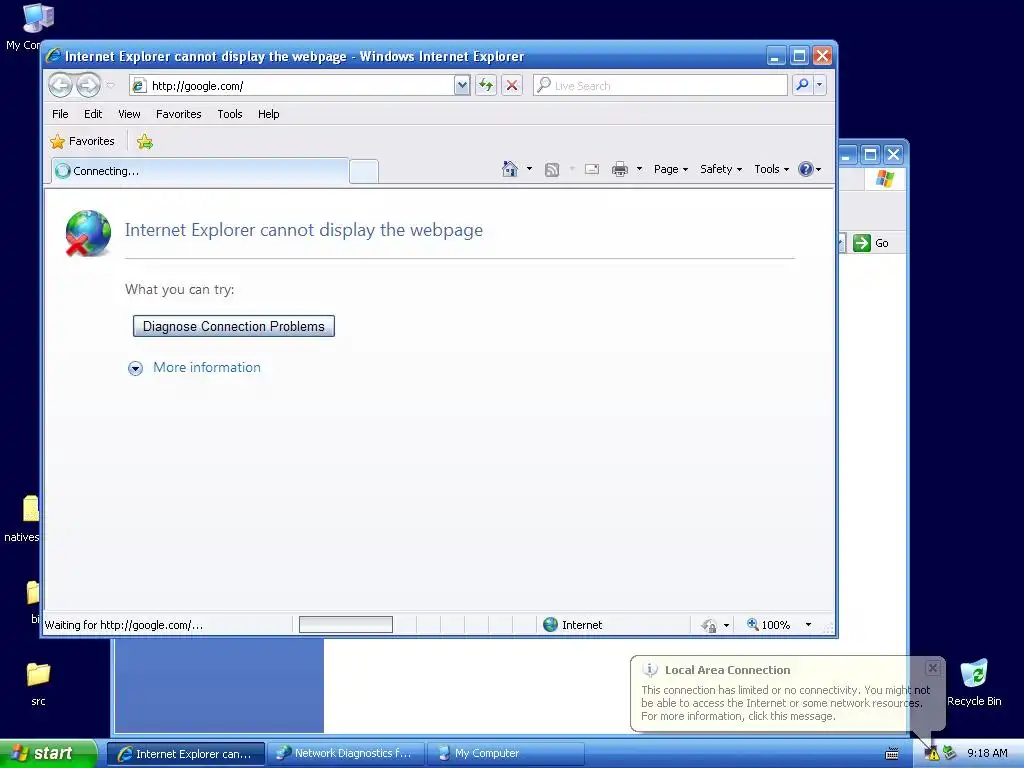Open a new blank tab
This screenshot has width=1024, height=768.
pyautogui.click(x=364, y=172)
